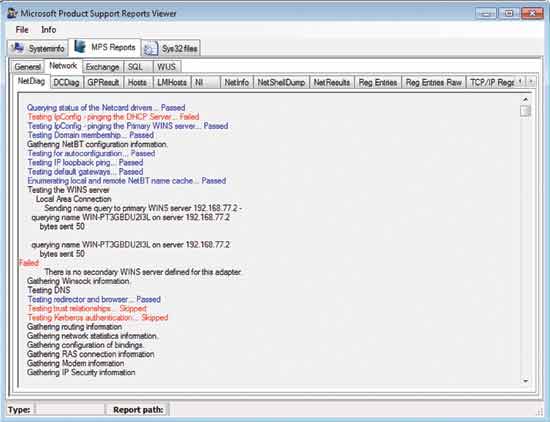Screen dimensions: 550x422
Task: Click the red 'Failed' result text
Action: point(29,263)
